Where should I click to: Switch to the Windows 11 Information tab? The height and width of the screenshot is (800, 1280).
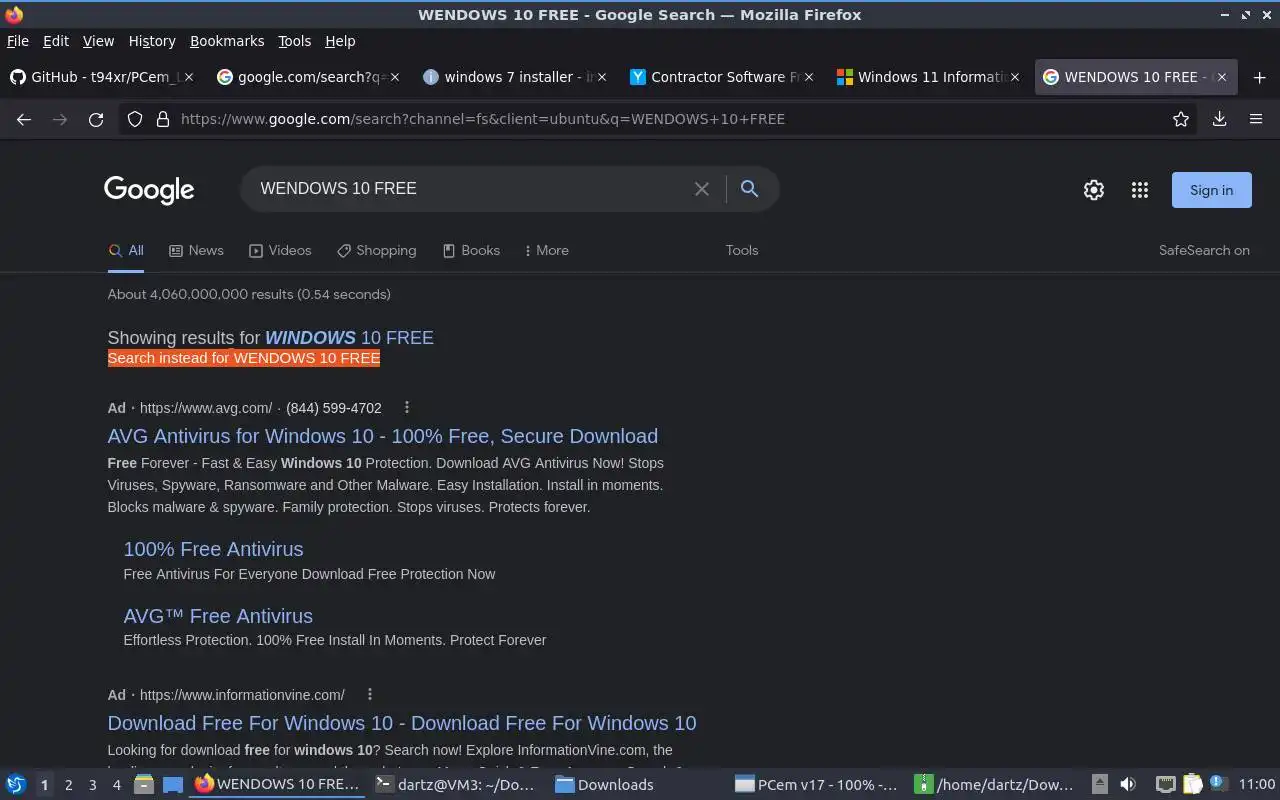(x=927, y=77)
